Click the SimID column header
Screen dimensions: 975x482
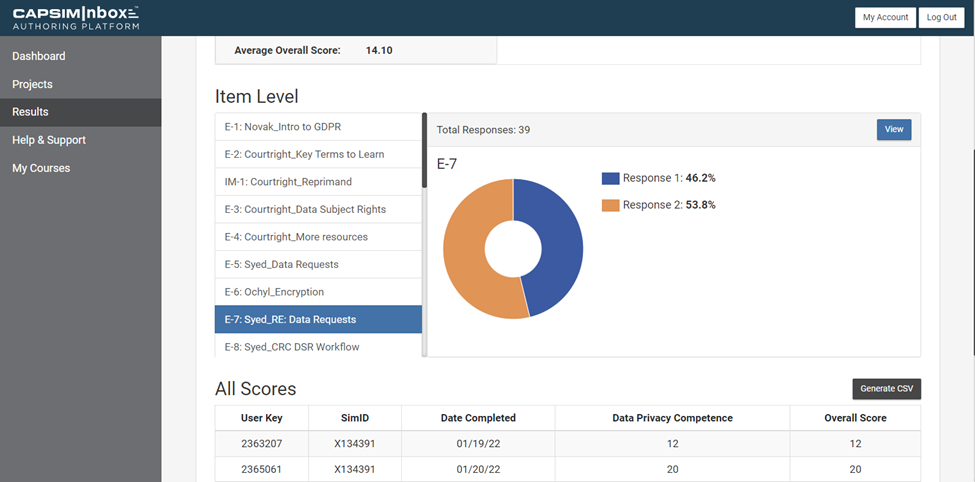pyautogui.click(x=354, y=418)
